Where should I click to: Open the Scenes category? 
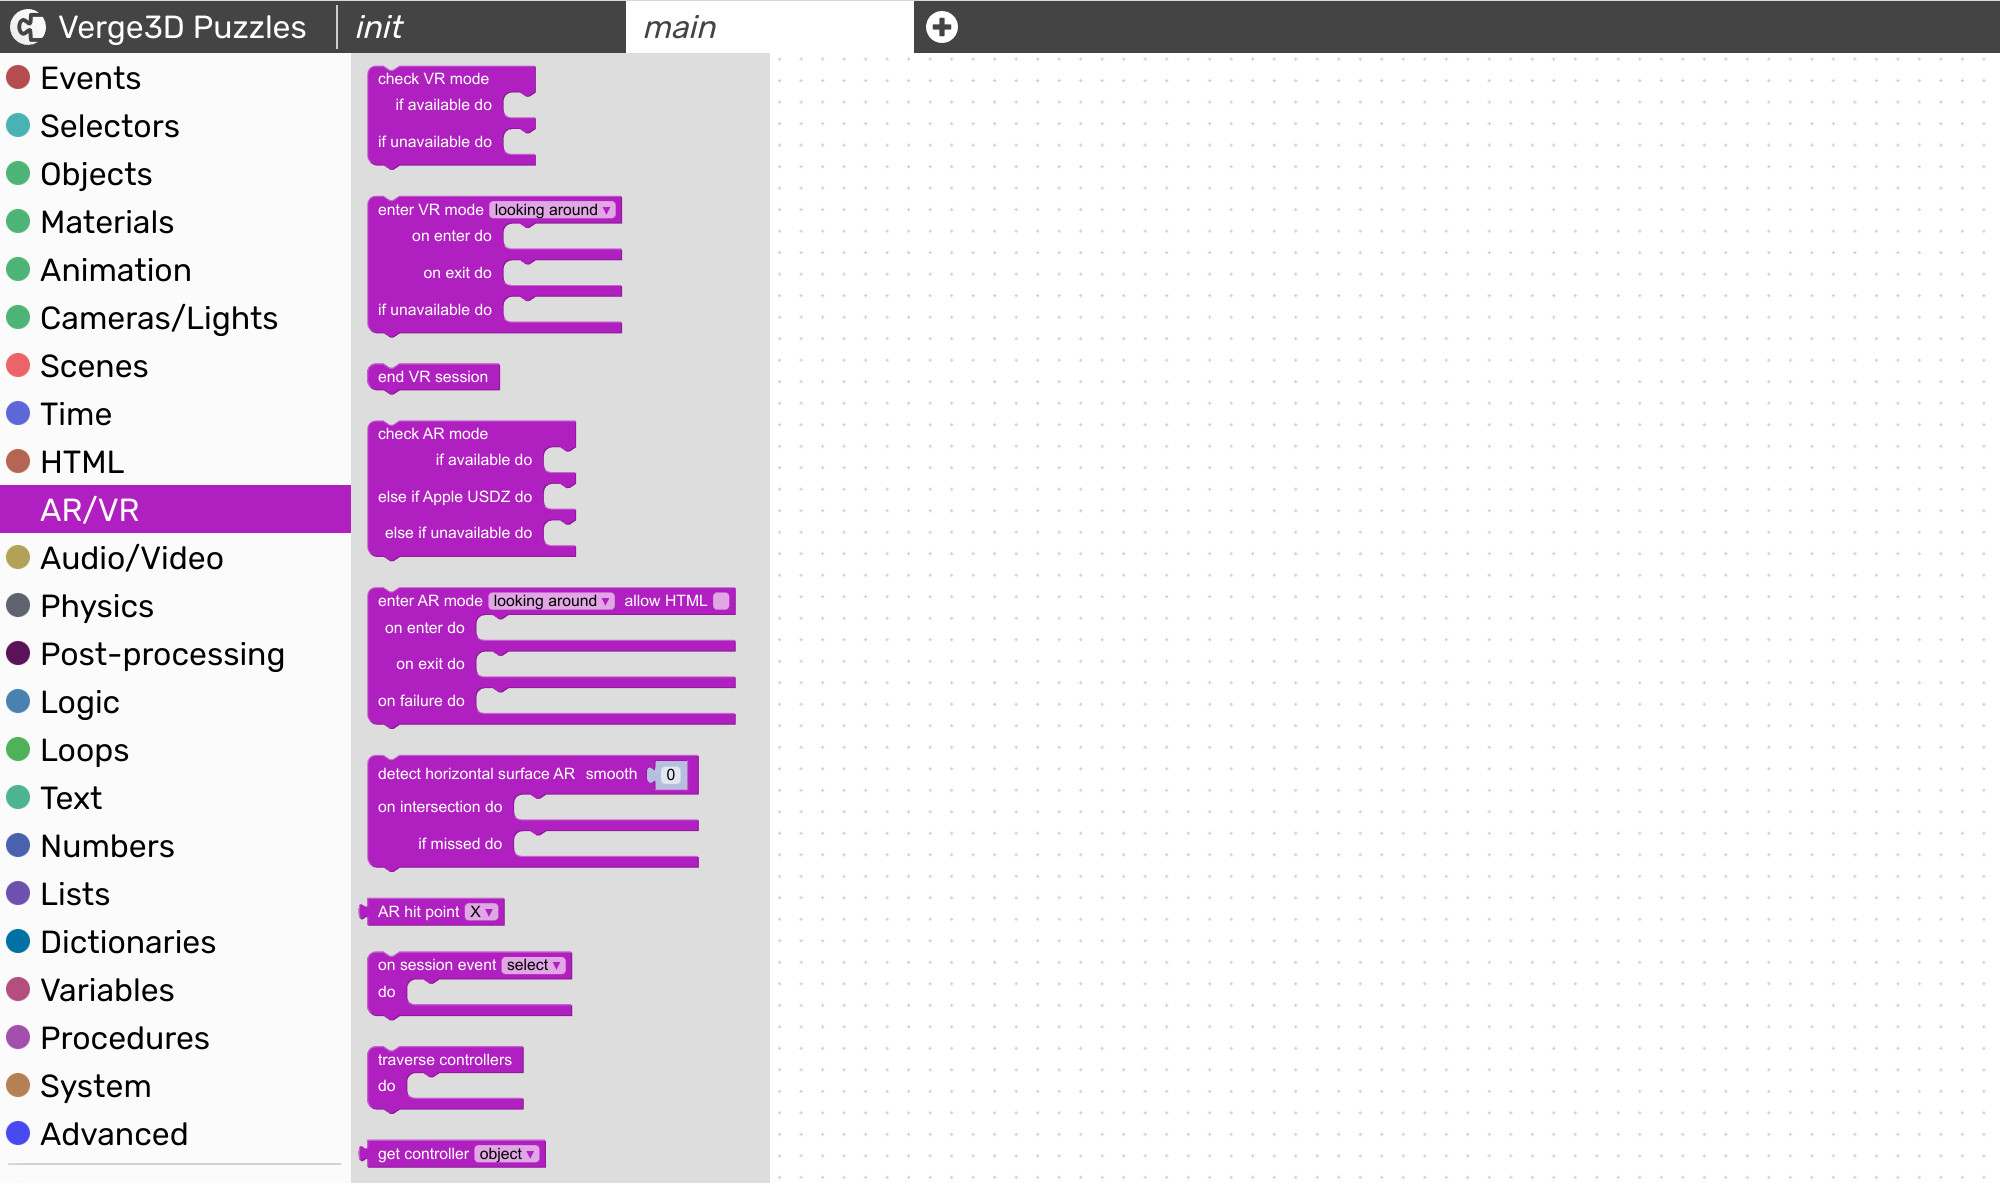pyautogui.click(x=175, y=366)
